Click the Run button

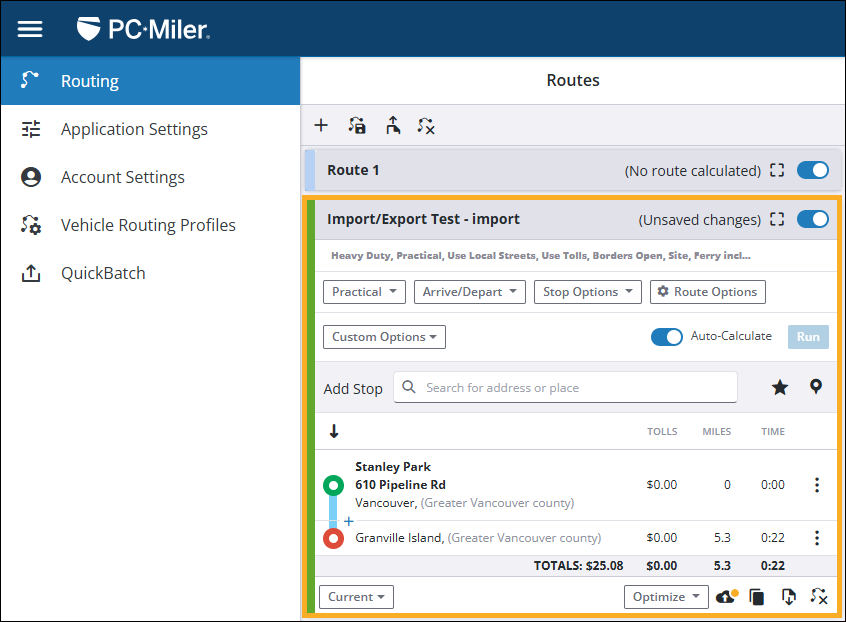point(808,337)
